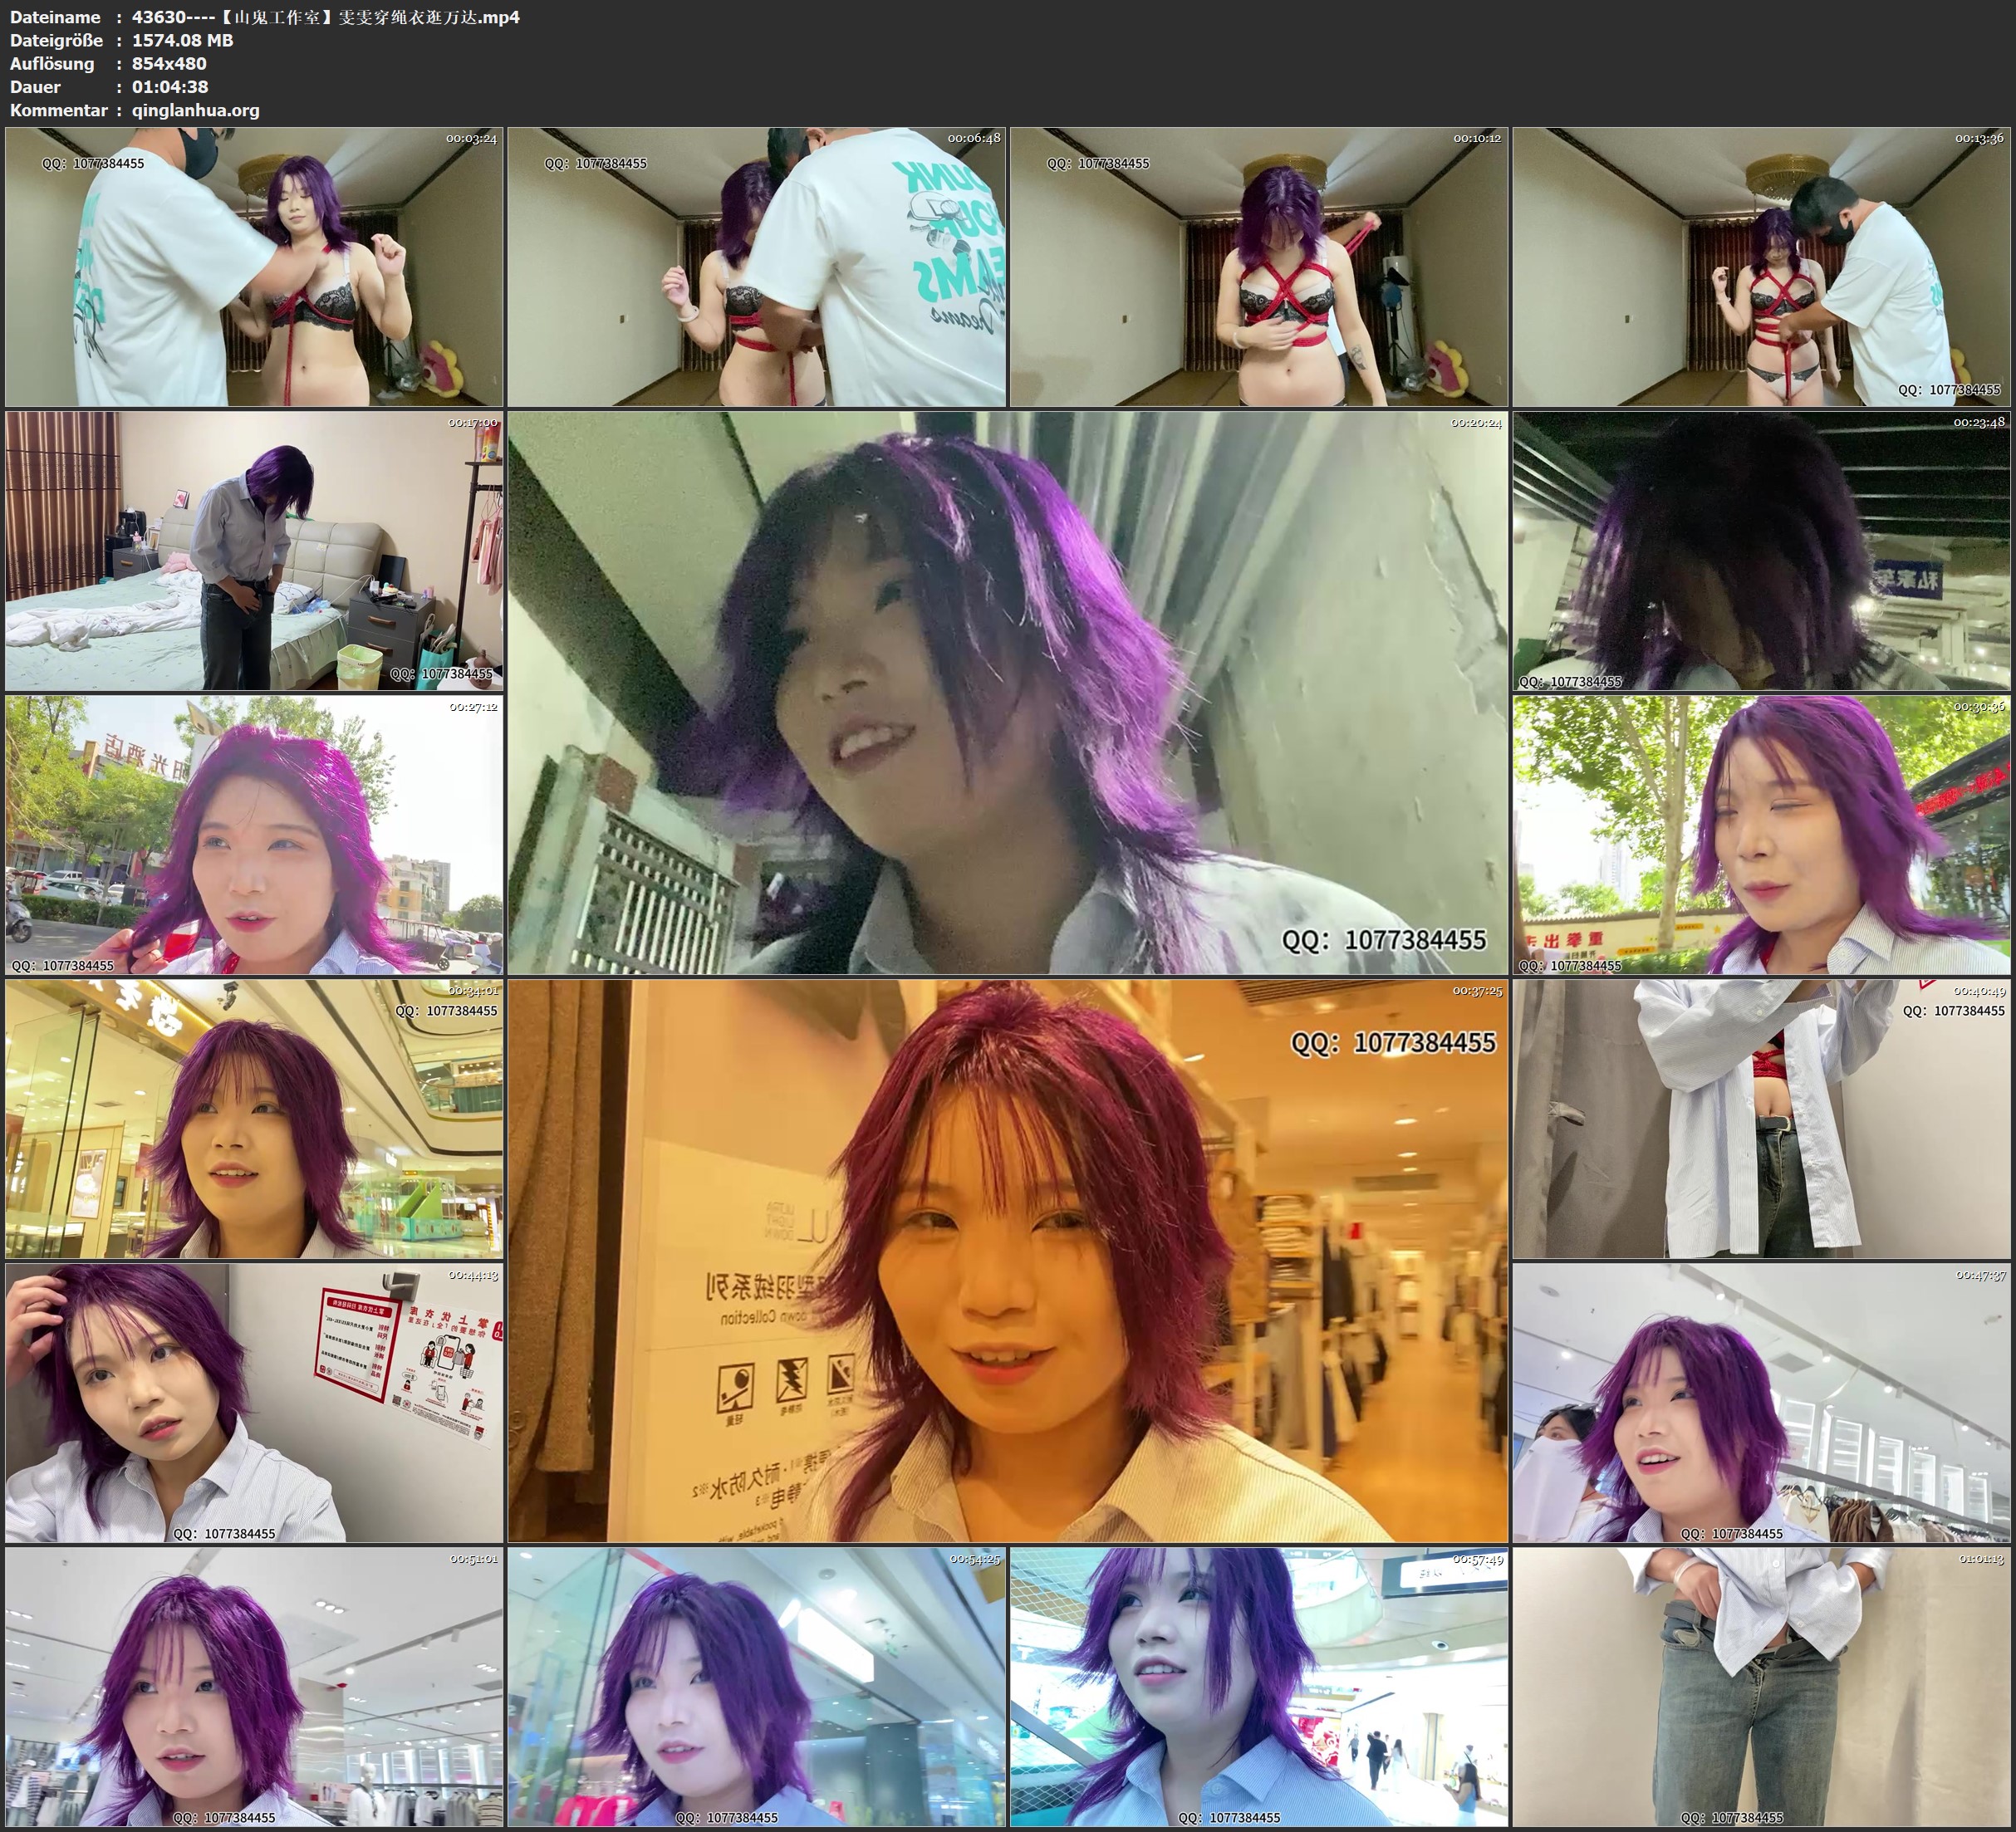Screen dimensions: 2016x1832
Task: Click the thumbnail marked 00:40:49
Action: click(x=1761, y=1118)
